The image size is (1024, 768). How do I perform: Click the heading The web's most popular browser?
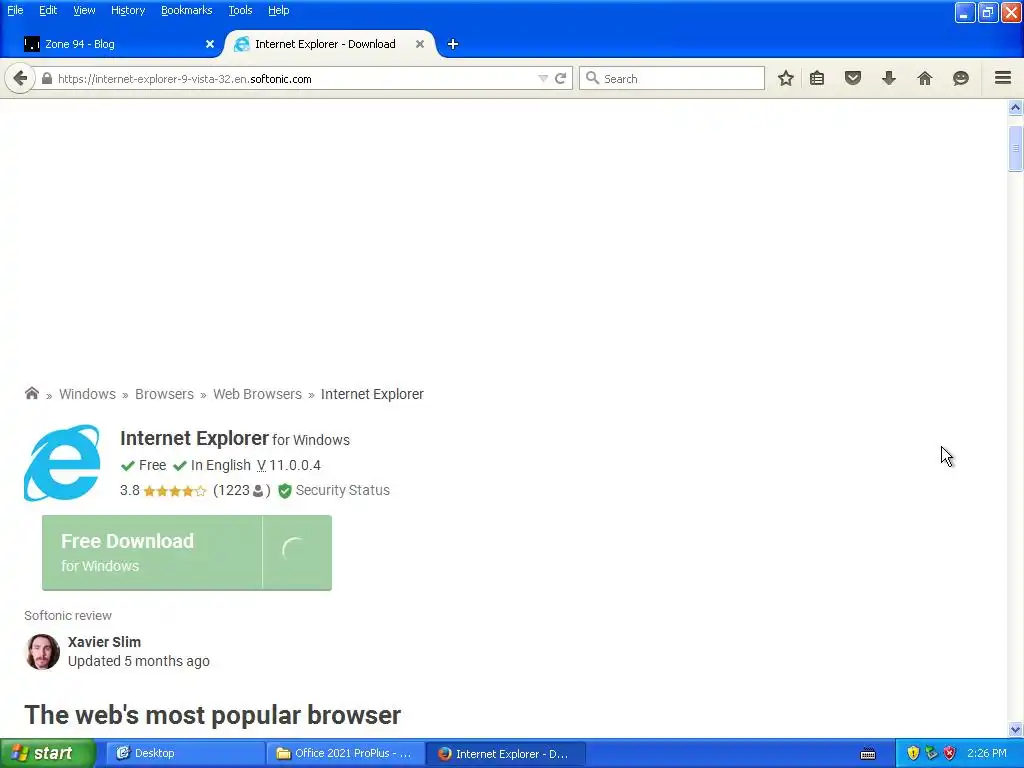(212, 715)
